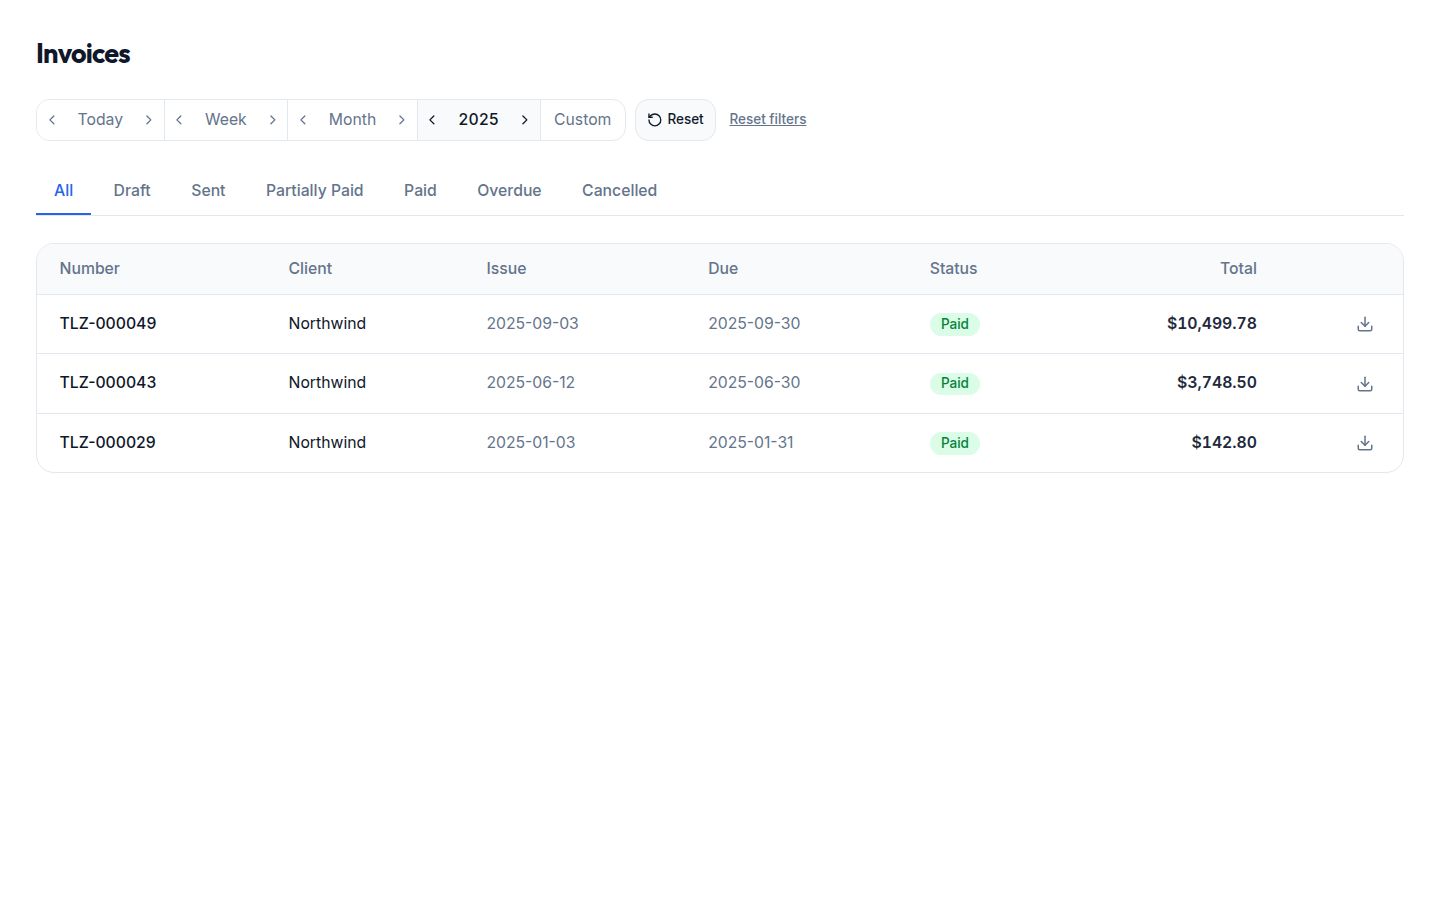Open invoice number TLZ-000029

[x=108, y=443]
